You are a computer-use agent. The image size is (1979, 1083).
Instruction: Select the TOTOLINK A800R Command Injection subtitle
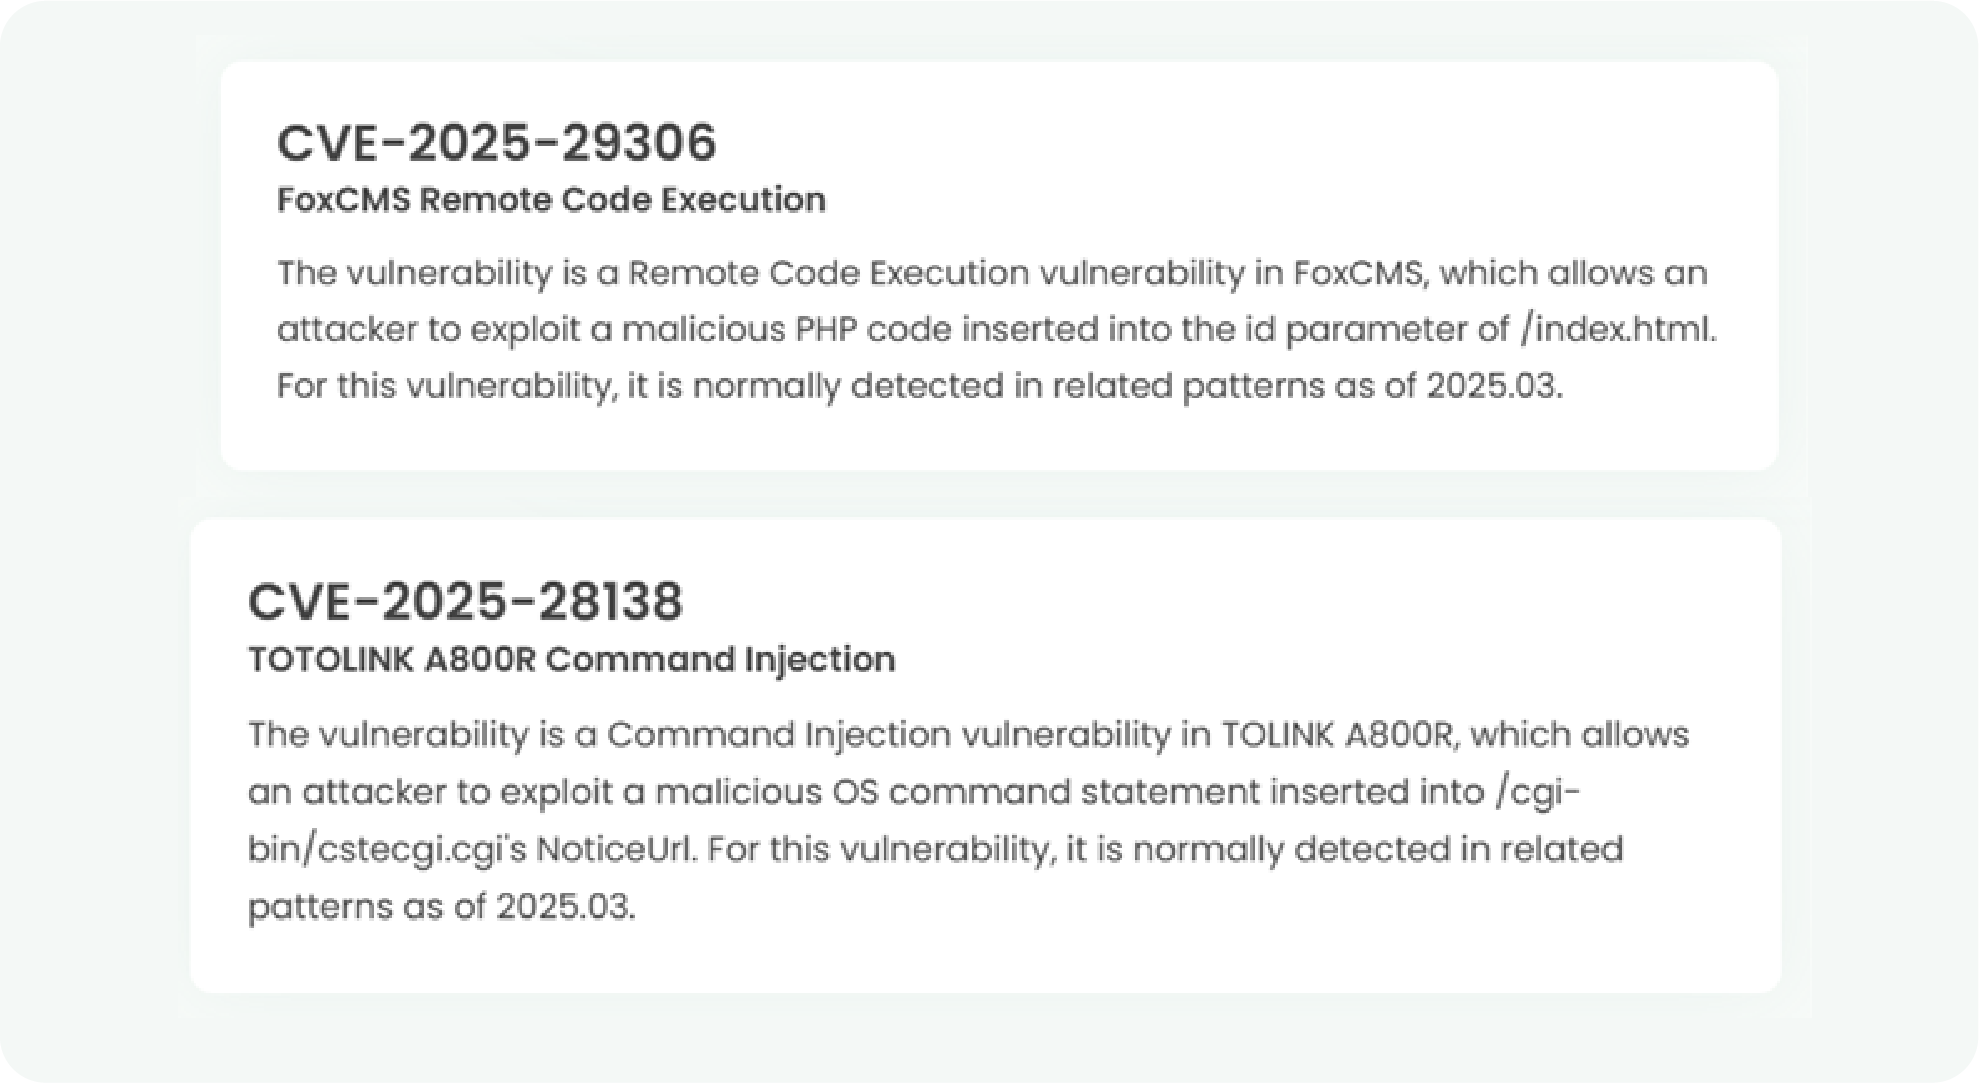[571, 659]
